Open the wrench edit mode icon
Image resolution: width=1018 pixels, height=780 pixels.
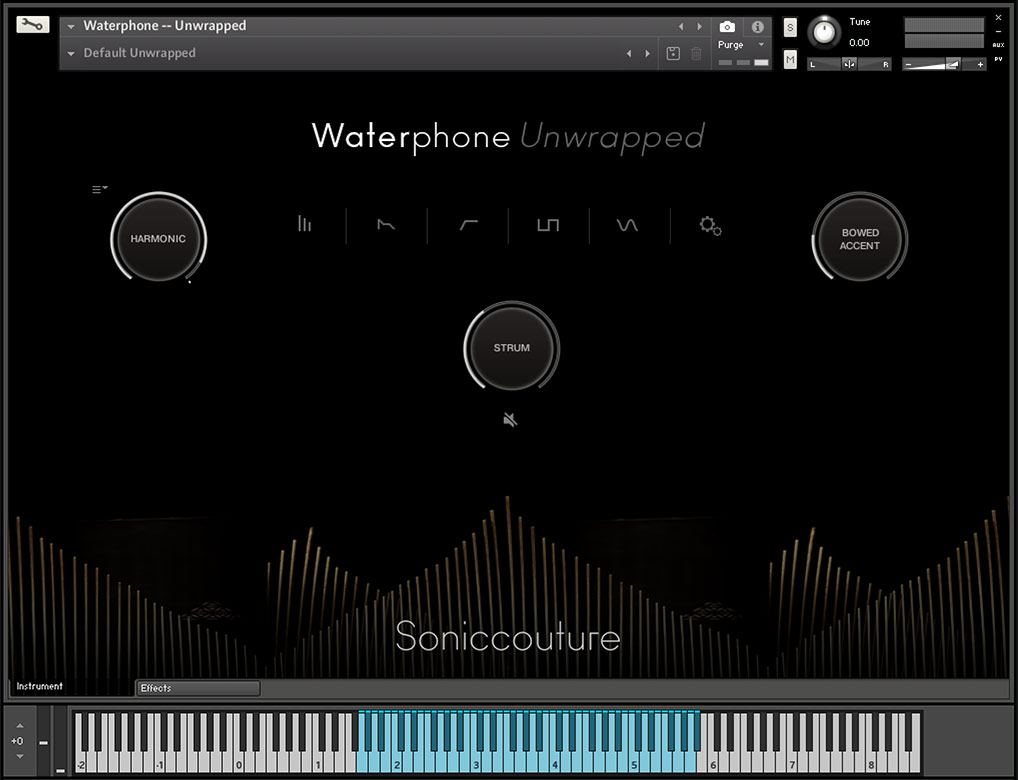[32, 25]
